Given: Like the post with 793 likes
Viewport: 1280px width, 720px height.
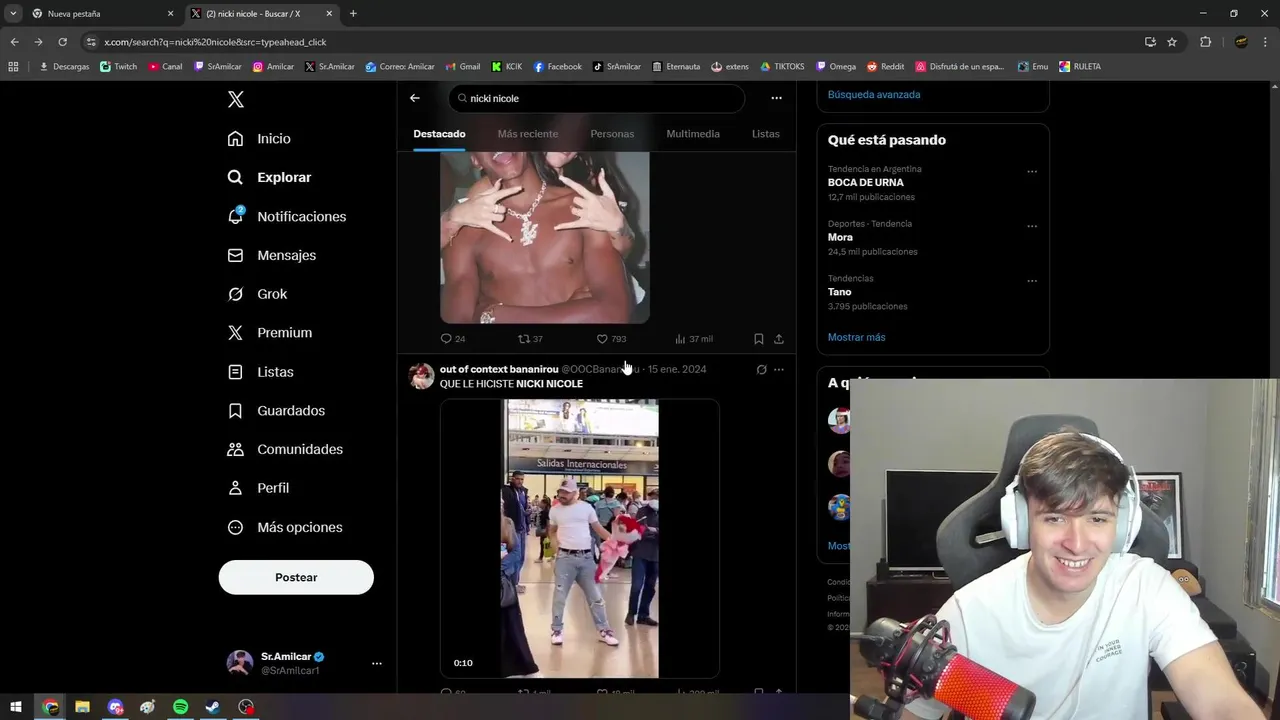Looking at the screenshot, I should click(611, 339).
